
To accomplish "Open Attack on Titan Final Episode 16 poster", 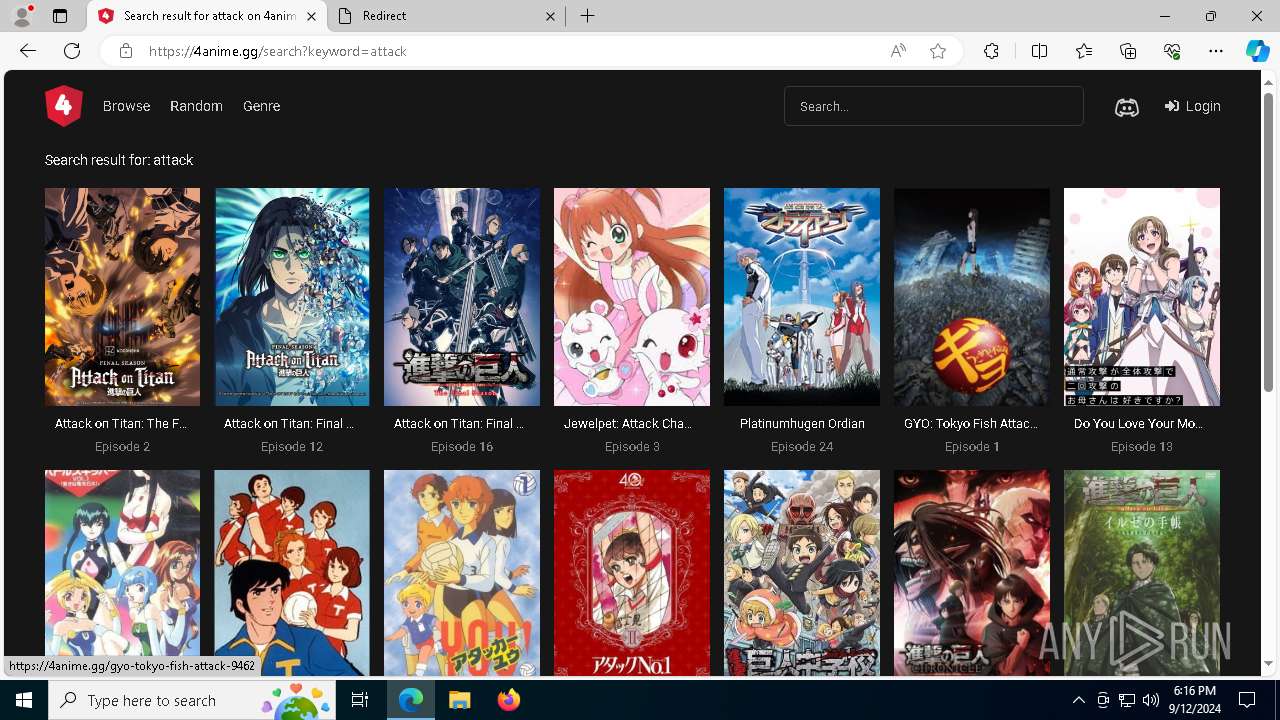I will point(462,297).
